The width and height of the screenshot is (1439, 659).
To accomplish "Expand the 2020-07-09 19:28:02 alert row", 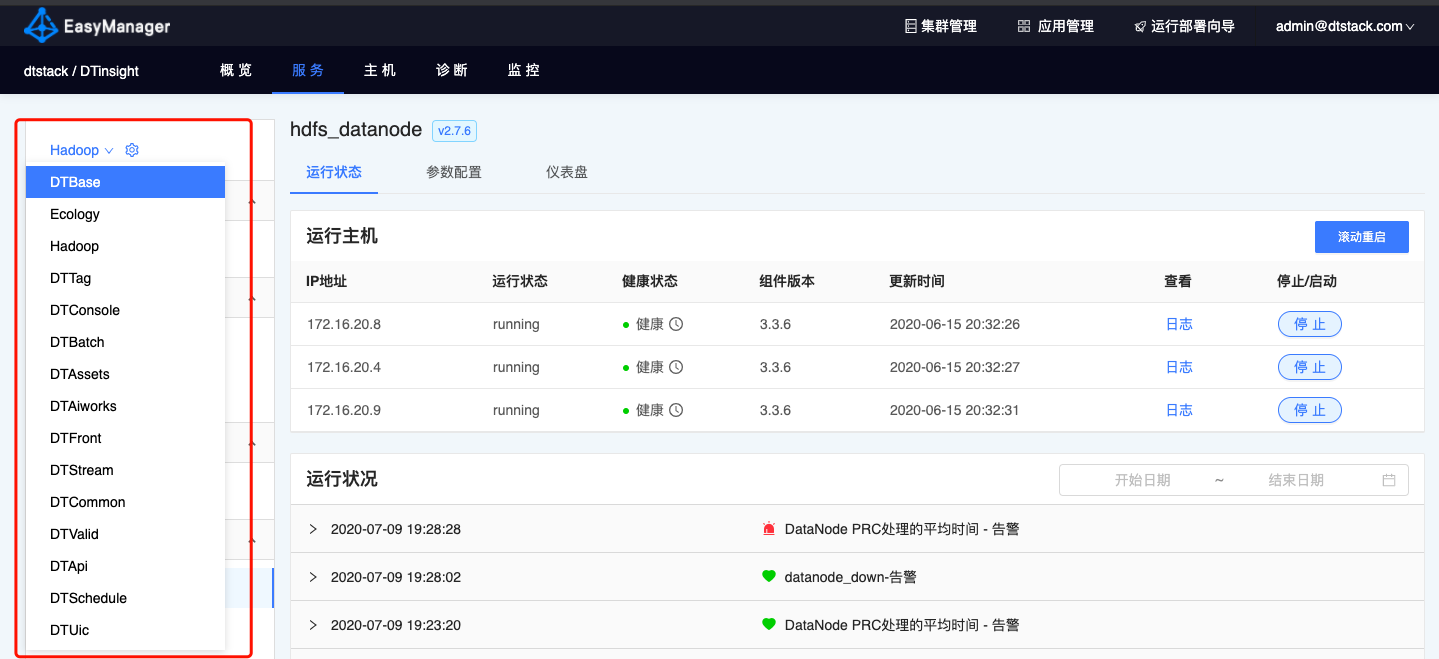I will point(313,577).
